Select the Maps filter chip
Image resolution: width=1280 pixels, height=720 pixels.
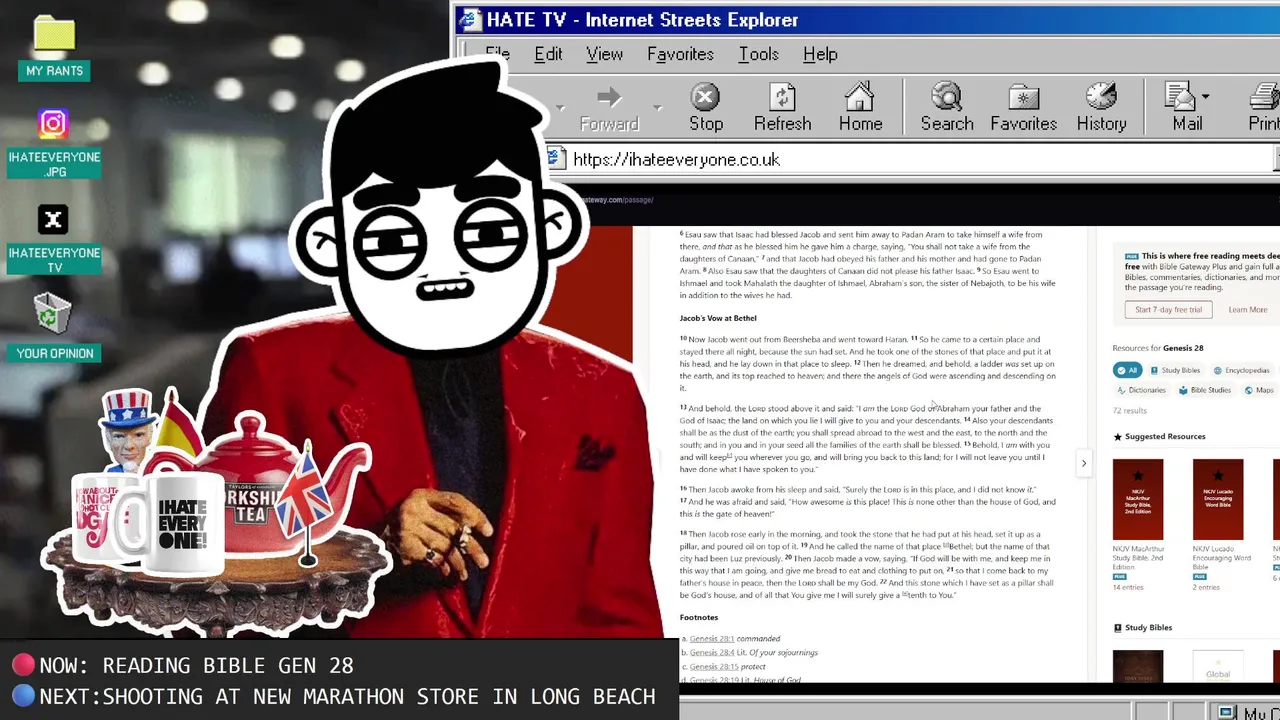pos(1259,390)
